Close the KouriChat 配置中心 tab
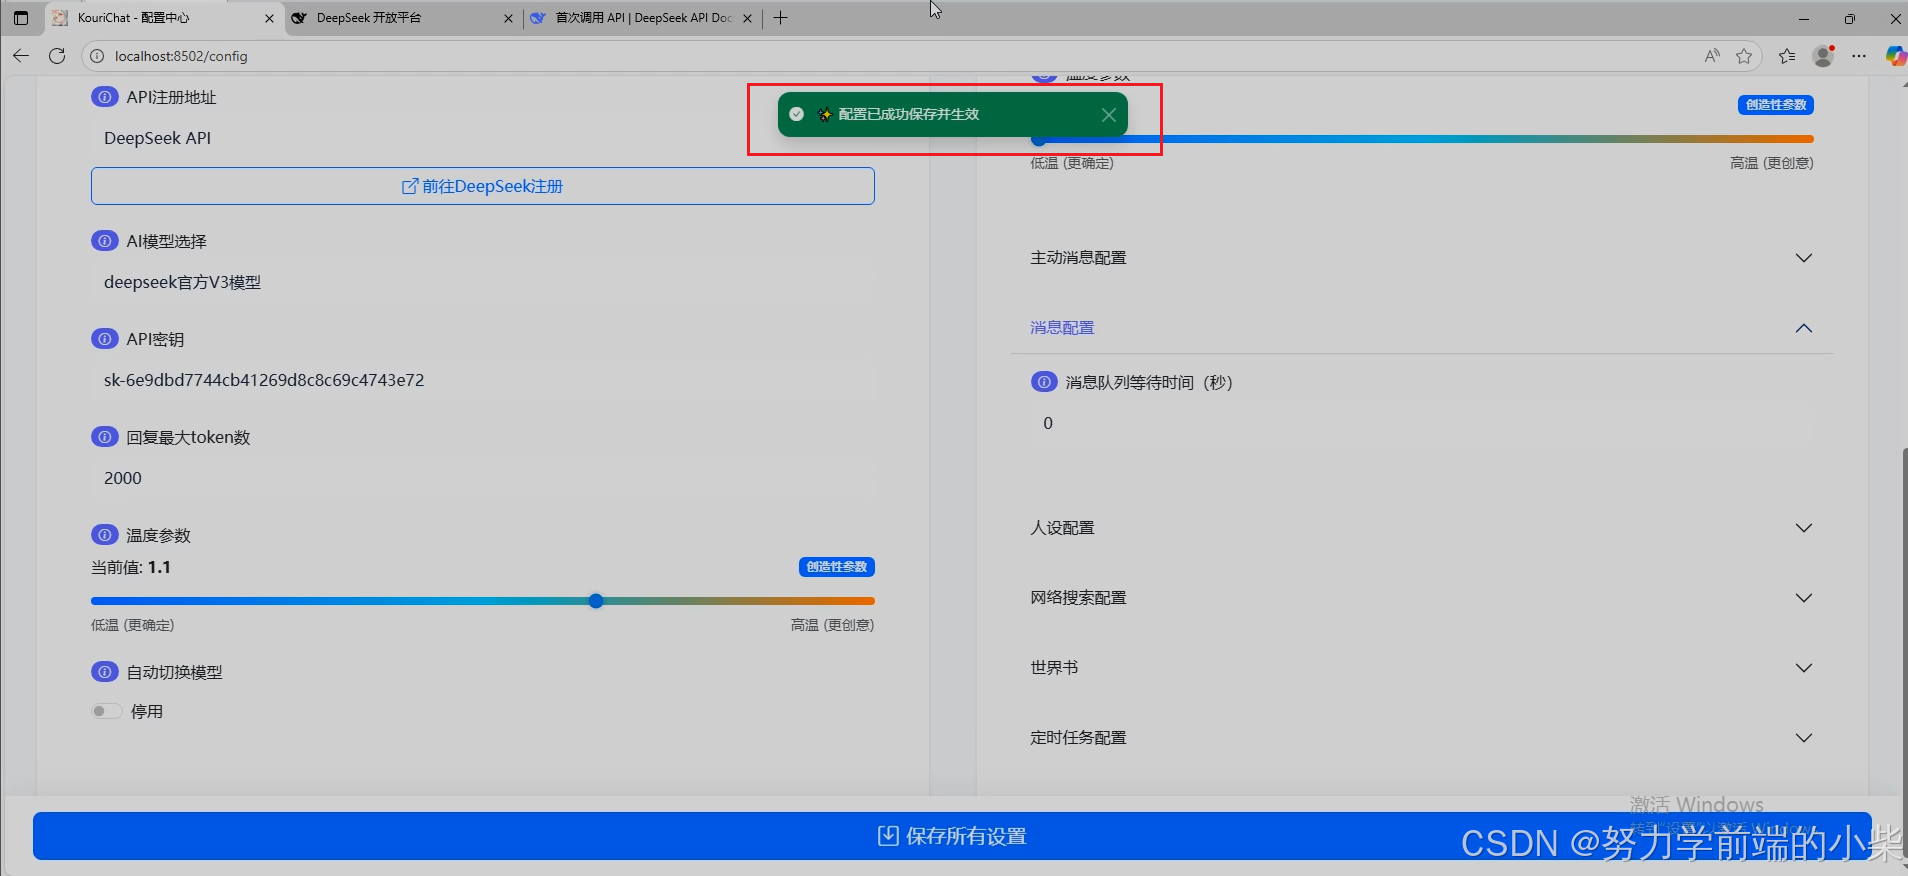 [269, 18]
